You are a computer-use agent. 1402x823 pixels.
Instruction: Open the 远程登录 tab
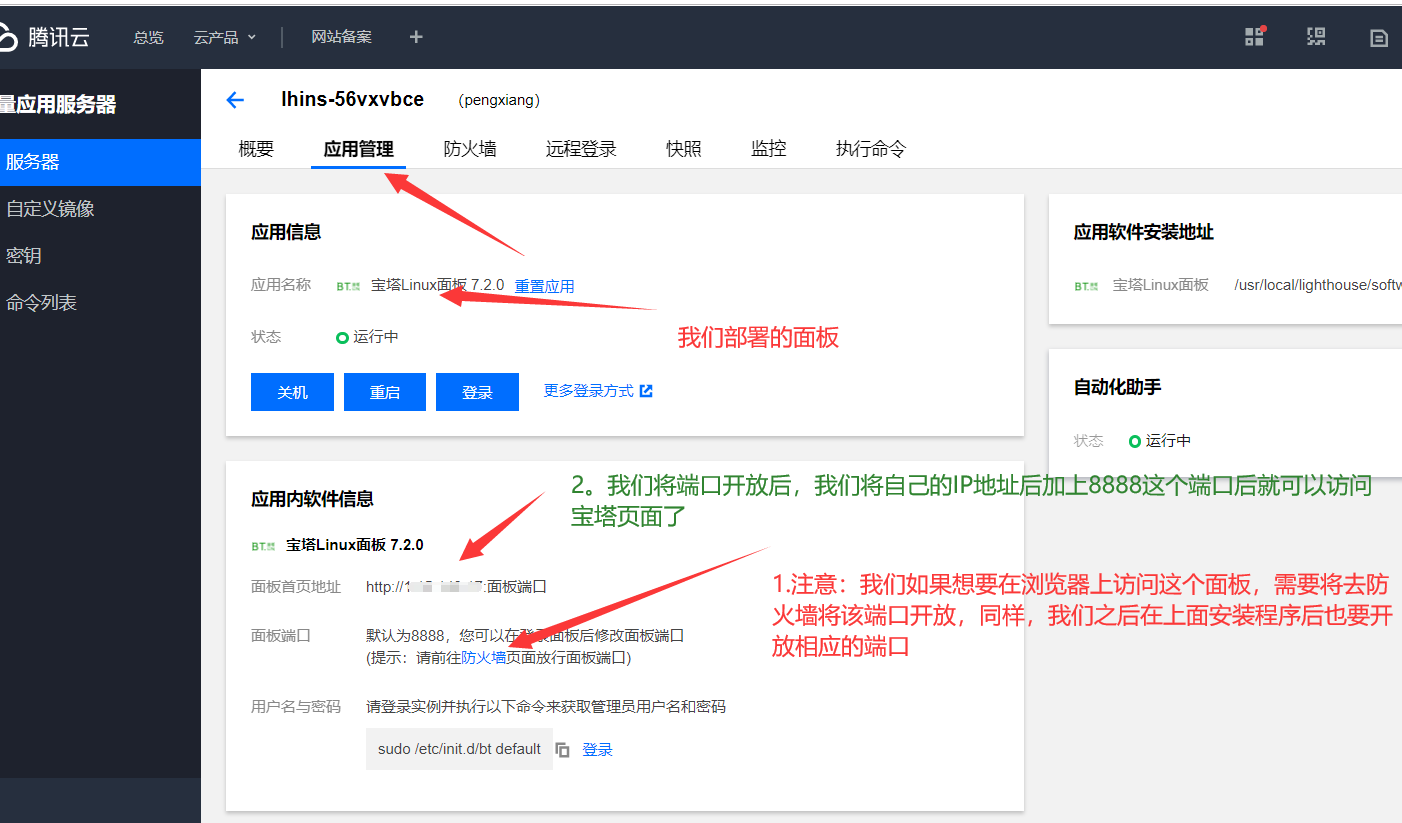[581, 149]
